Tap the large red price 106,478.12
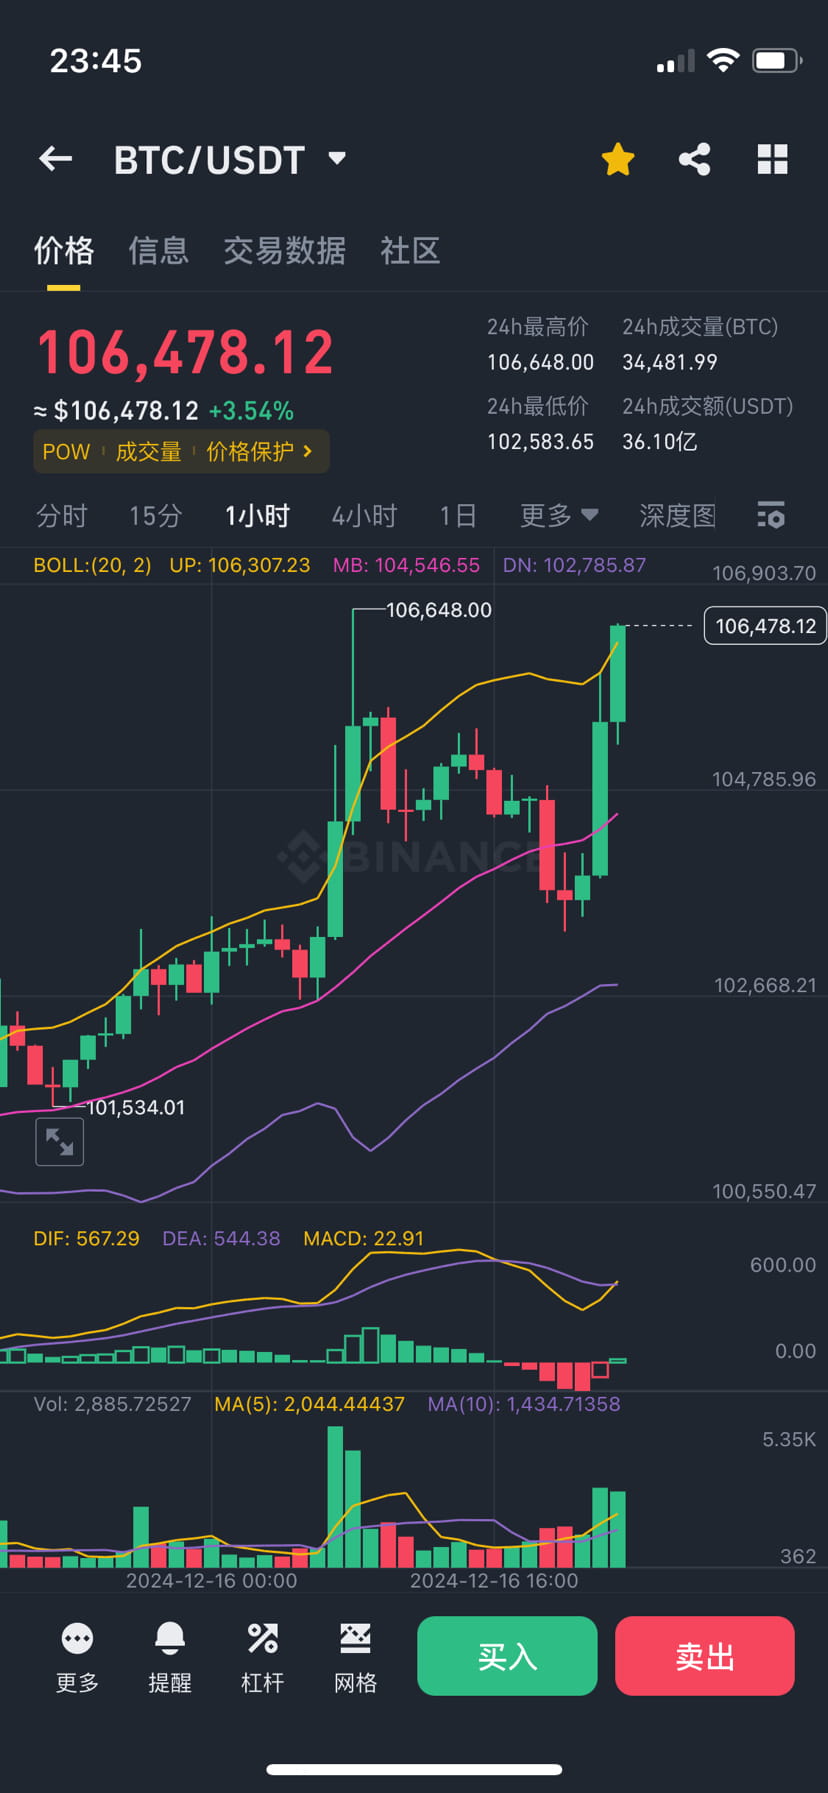 [x=185, y=353]
